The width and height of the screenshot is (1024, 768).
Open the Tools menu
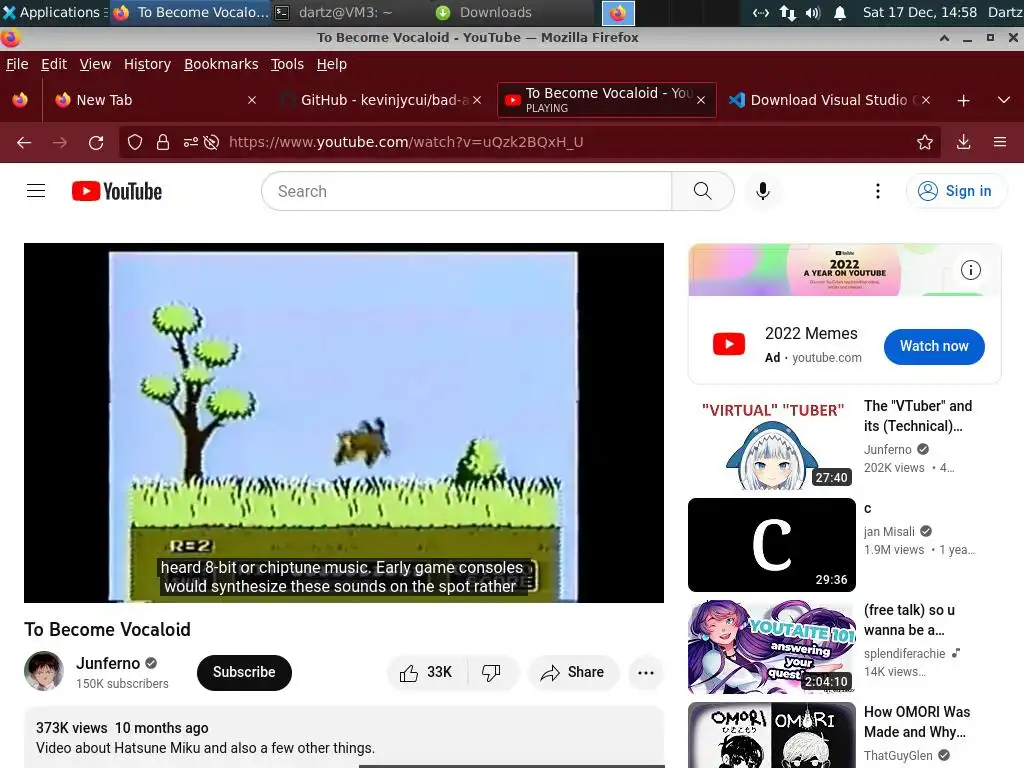coord(287,64)
